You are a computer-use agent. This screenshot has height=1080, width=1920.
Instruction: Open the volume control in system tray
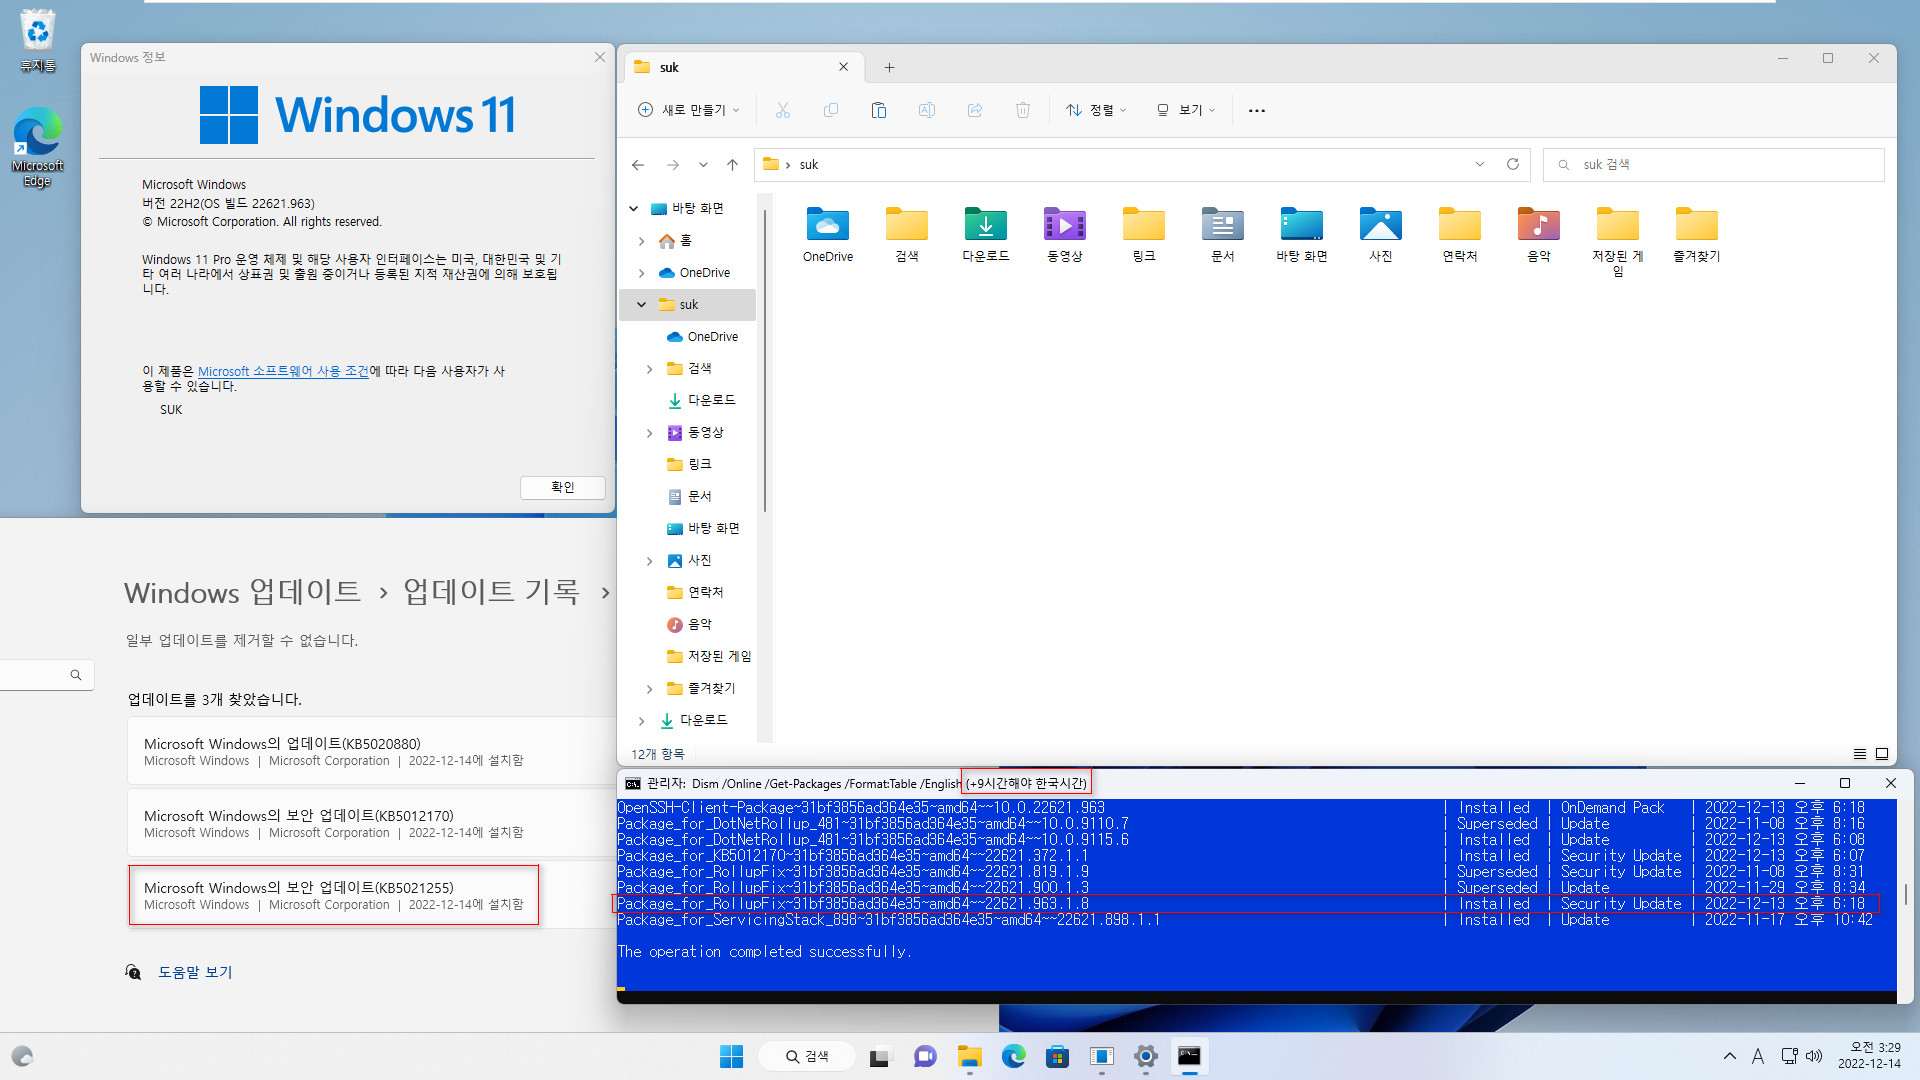tap(1814, 1056)
